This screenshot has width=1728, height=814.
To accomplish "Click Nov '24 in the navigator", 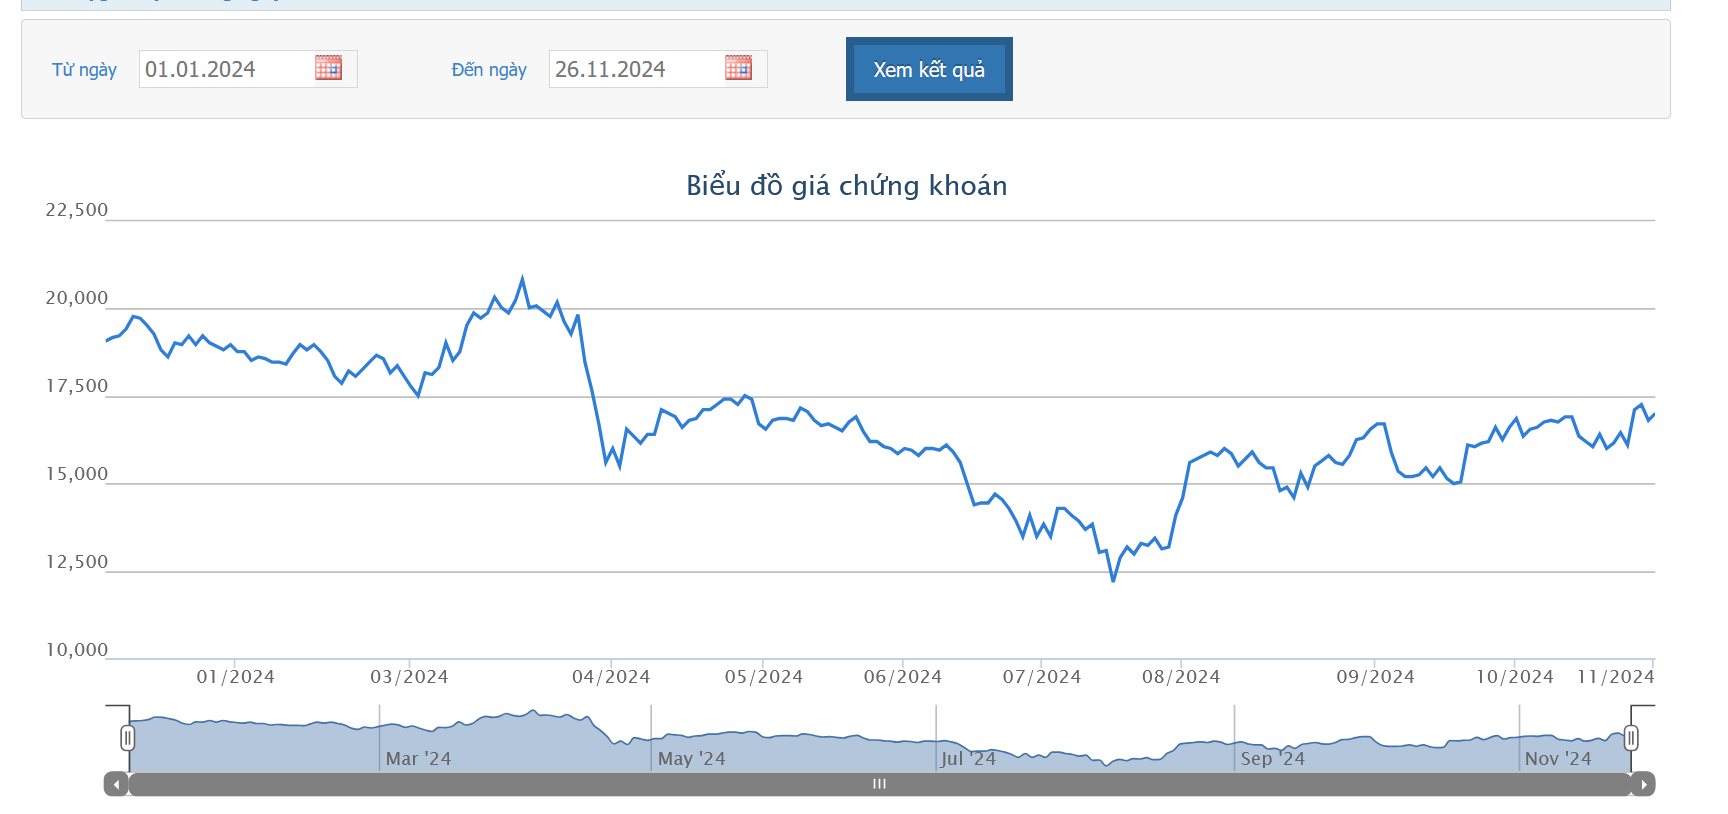I will pos(1557,759).
